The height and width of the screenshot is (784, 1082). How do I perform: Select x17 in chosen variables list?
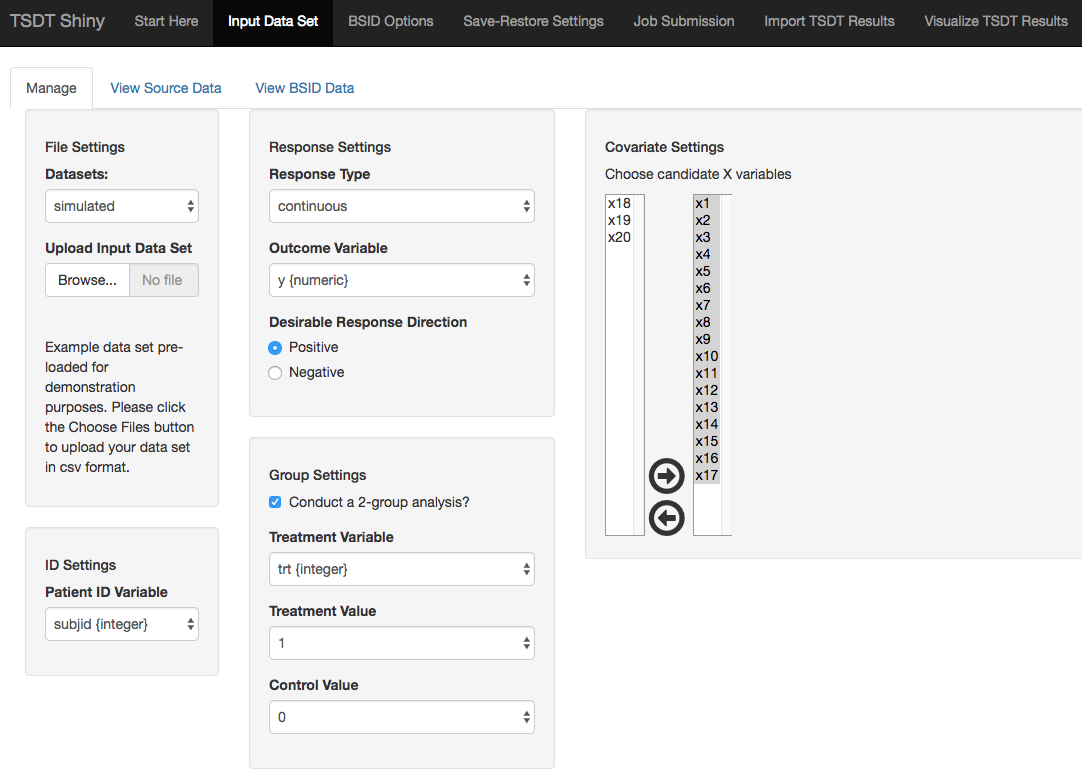coord(707,476)
